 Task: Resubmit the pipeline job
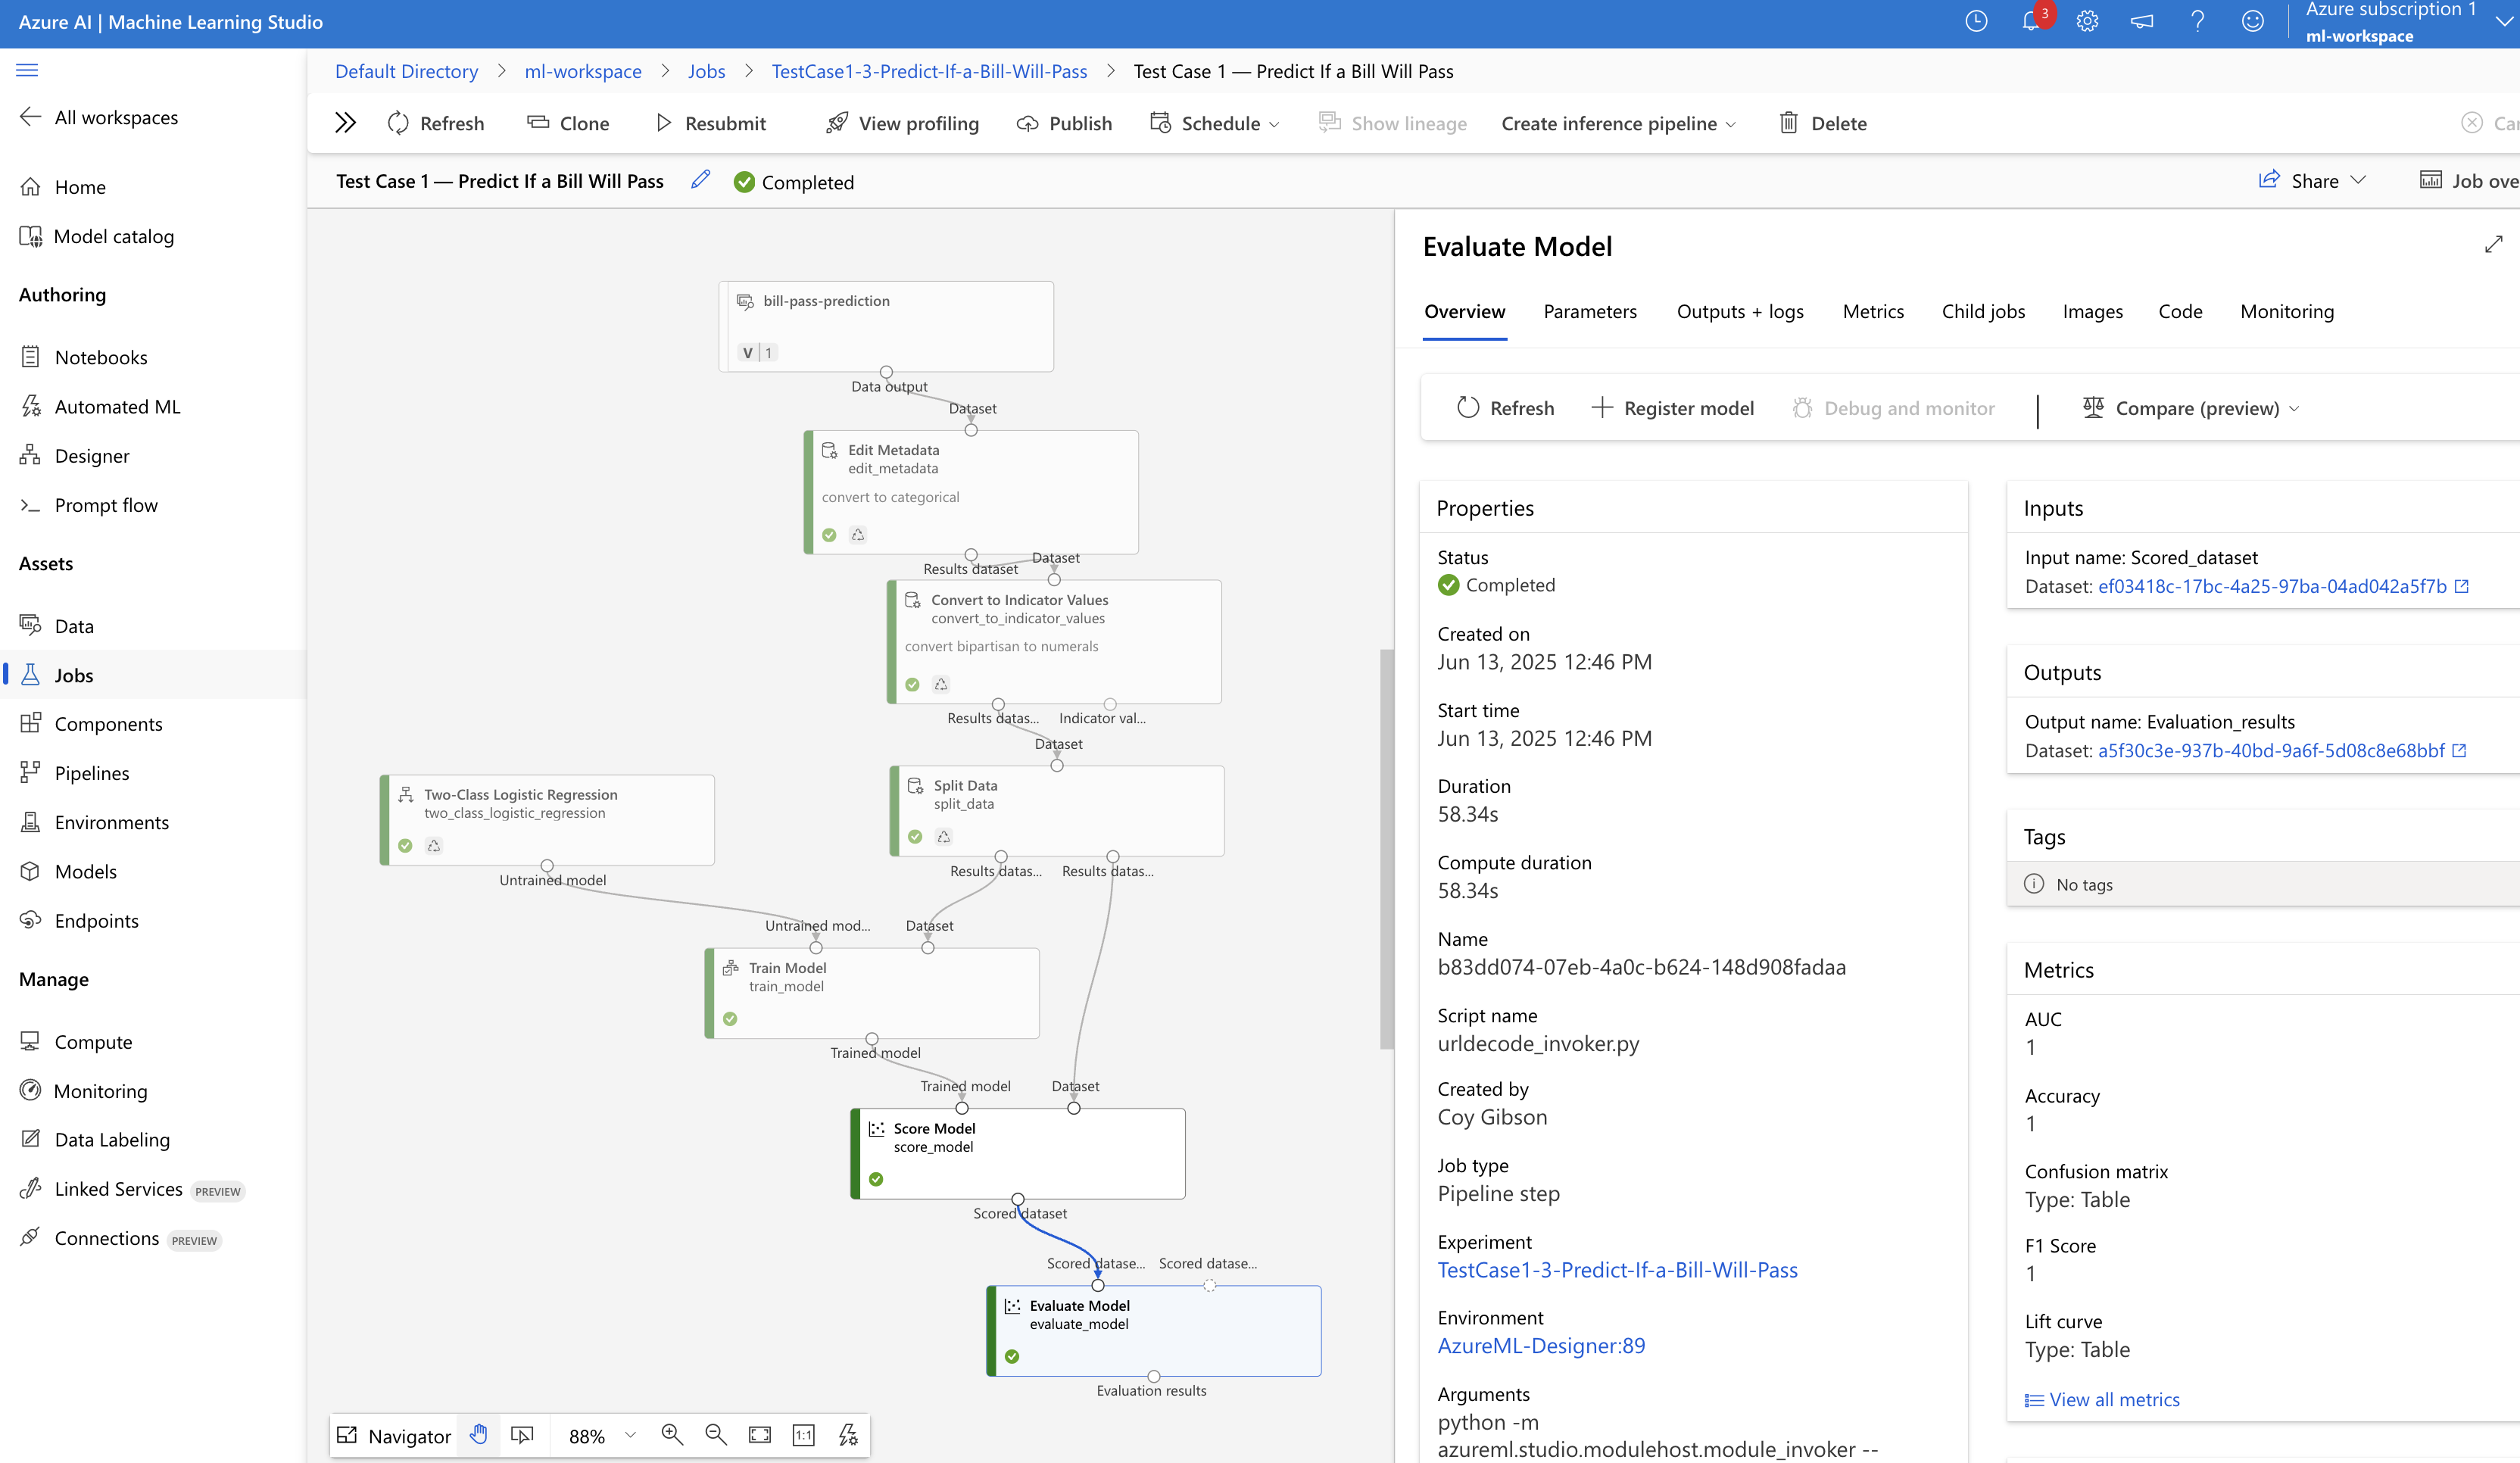point(711,123)
